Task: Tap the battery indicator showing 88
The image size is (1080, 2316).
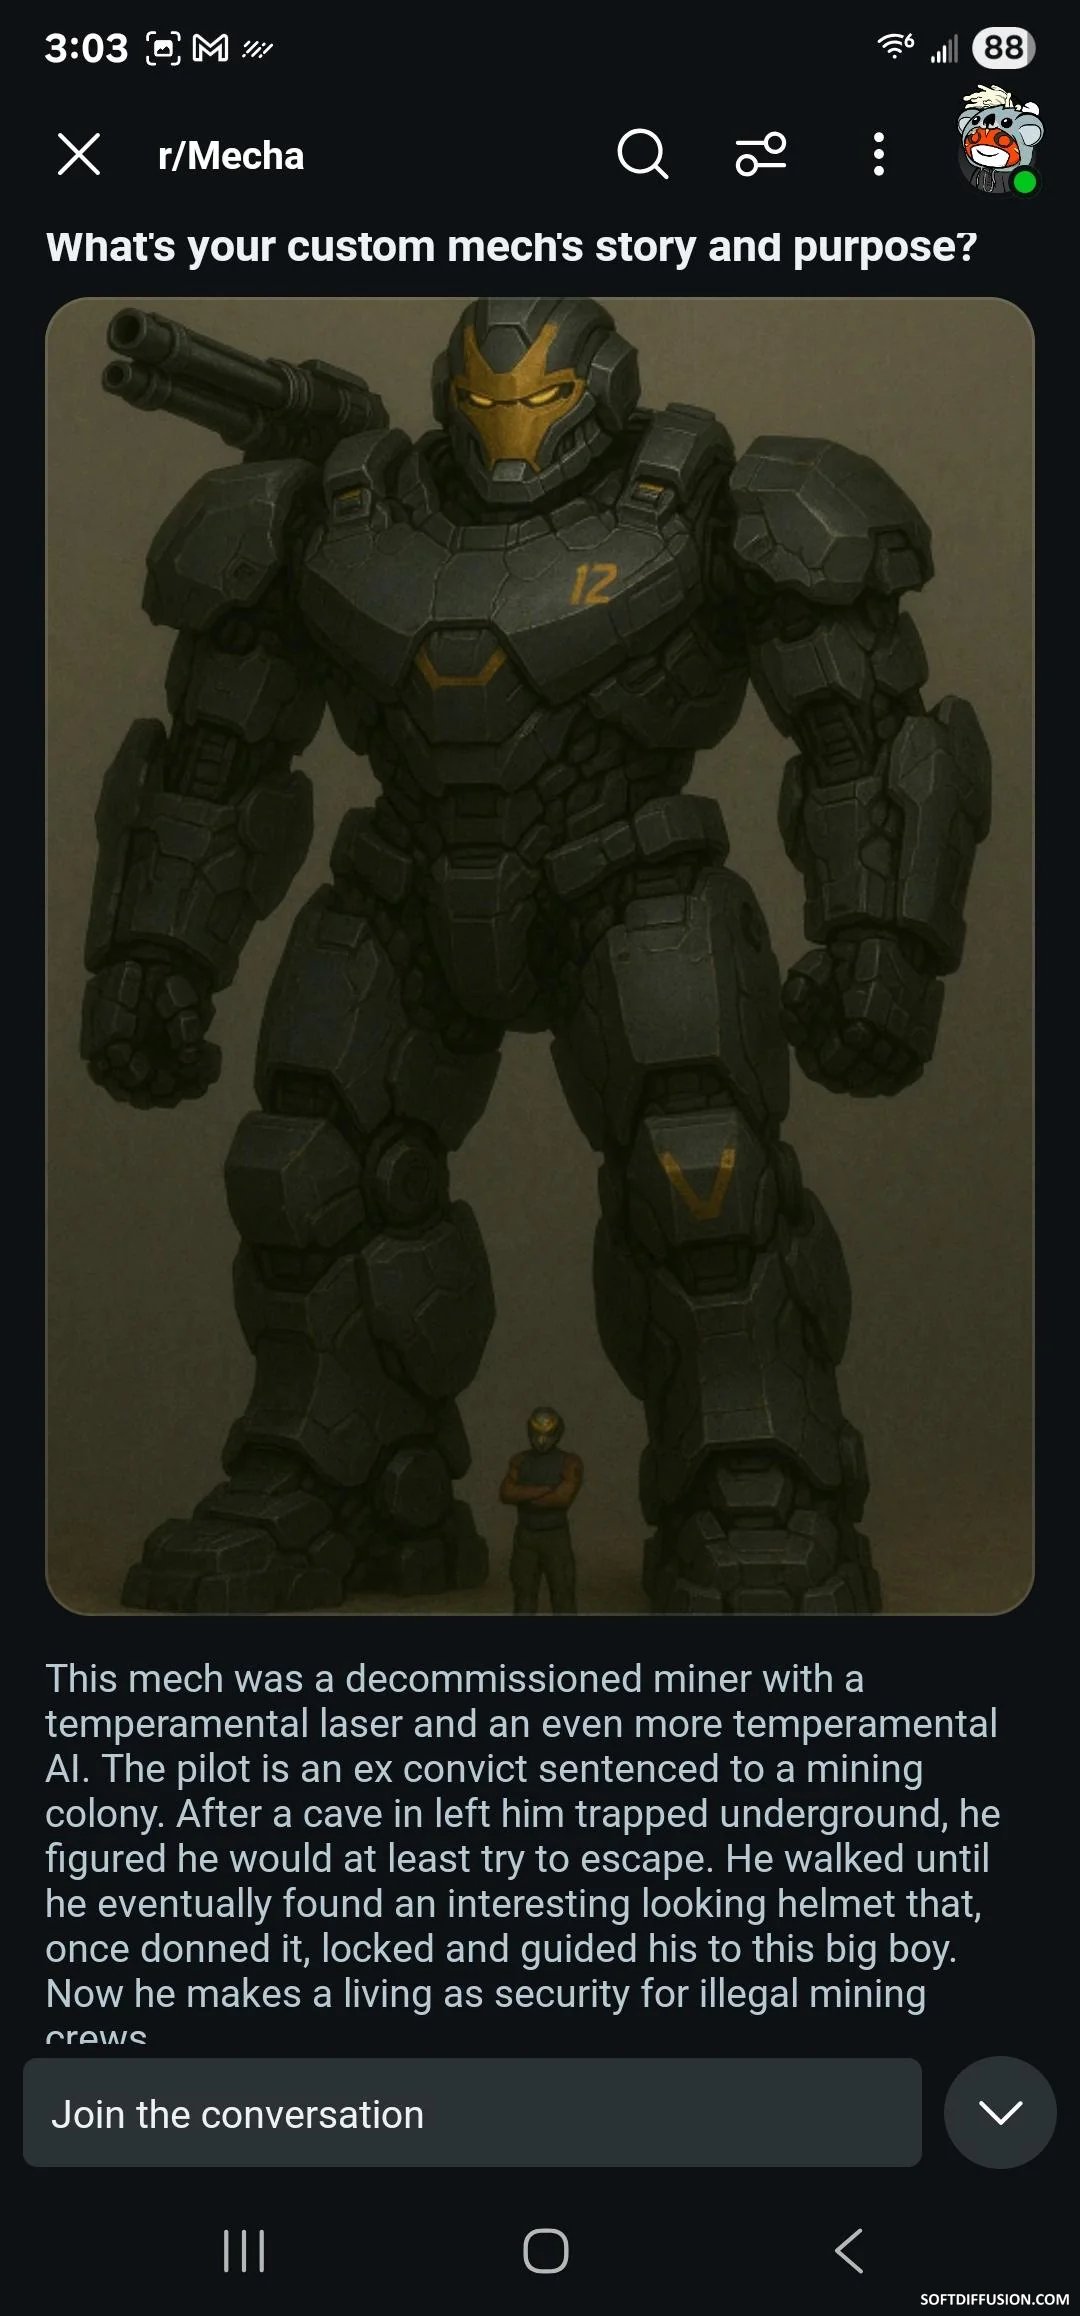Action: coord(1003,48)
